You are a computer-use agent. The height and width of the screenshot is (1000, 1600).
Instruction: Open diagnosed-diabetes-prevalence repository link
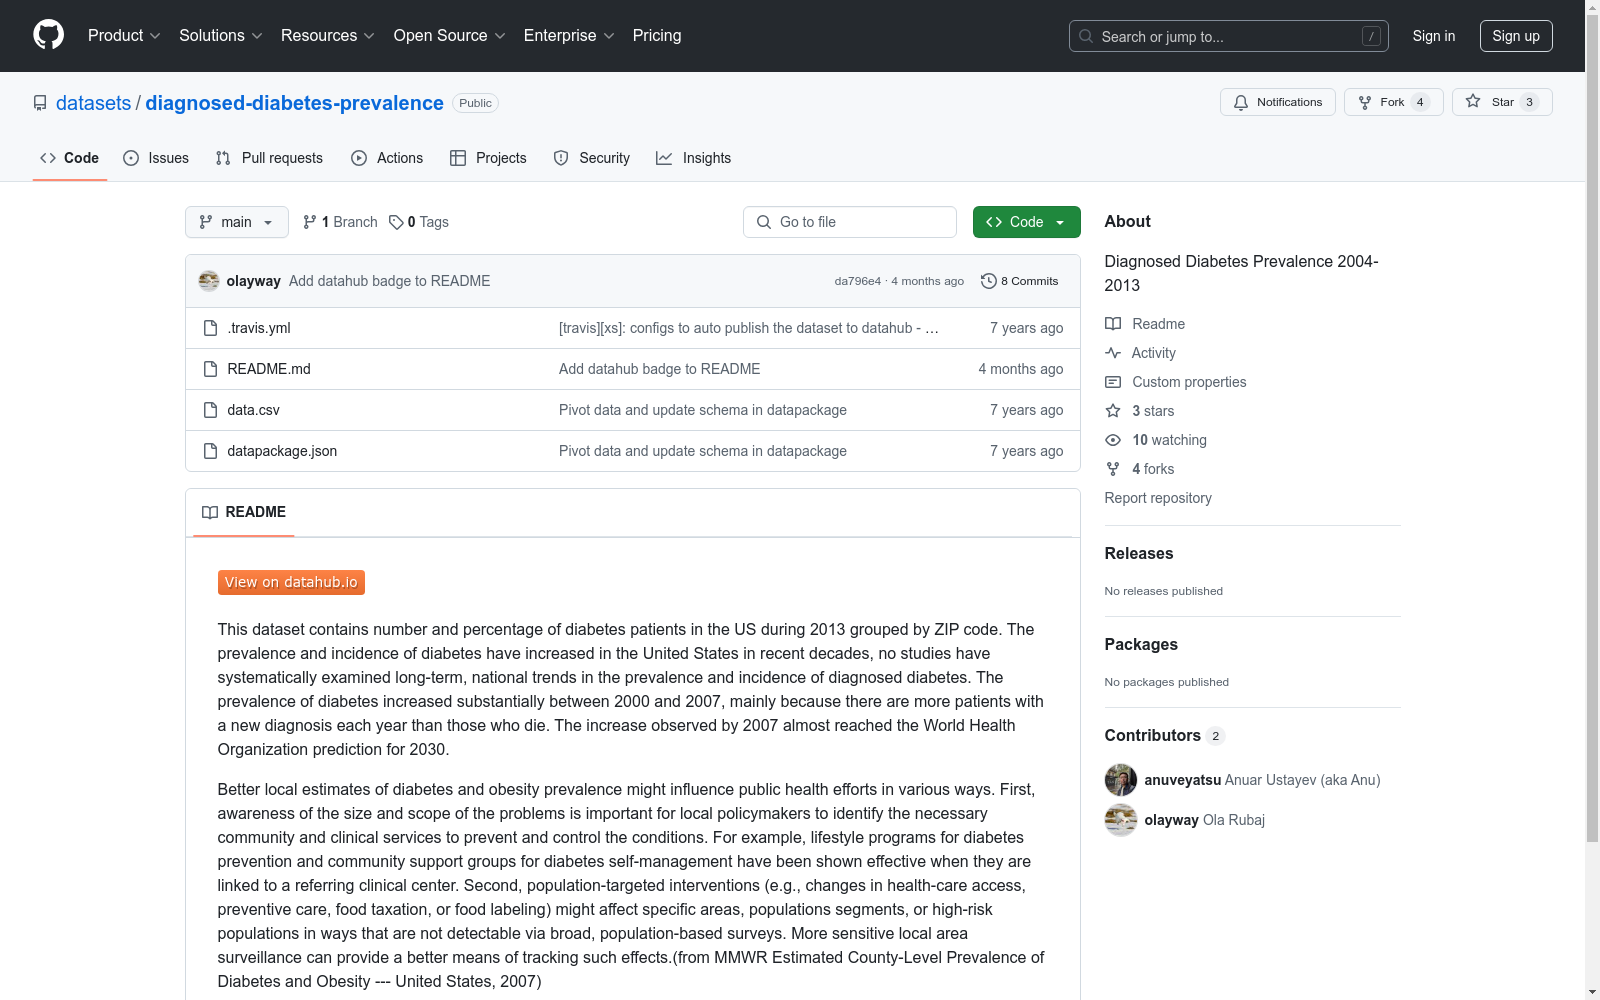click(x=294, y=103)
